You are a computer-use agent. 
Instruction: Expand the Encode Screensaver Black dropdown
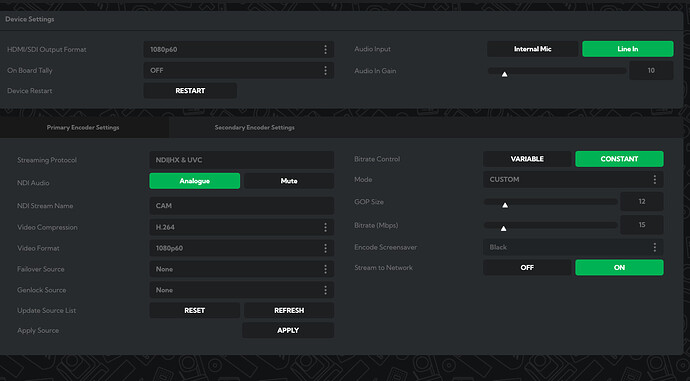[x=573, y=247]
